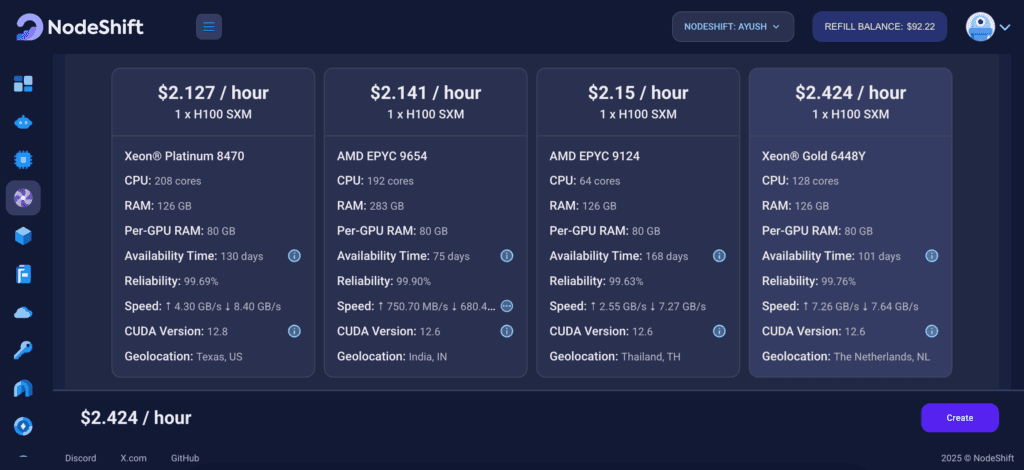Viewport: 1024px width, 470px height.
Task: Show Availability Time info for 168 days card
Action: (x=719, y=256)
